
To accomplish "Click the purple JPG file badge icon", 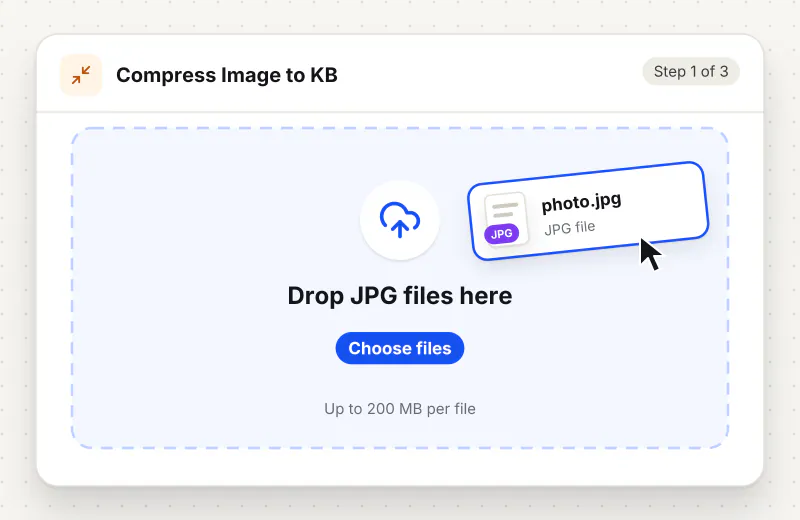I will pos(502,234).
